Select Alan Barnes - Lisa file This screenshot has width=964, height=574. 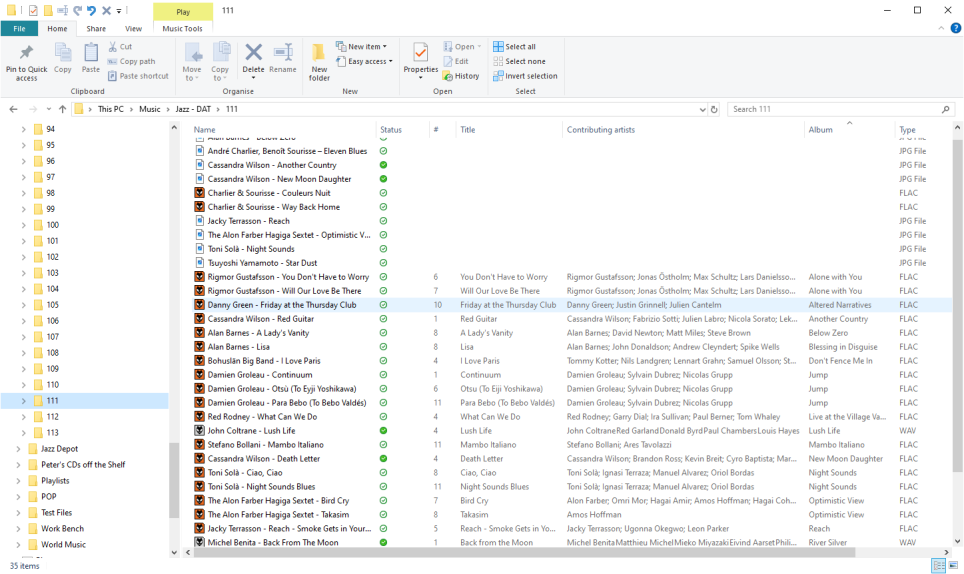click(239, 347)
